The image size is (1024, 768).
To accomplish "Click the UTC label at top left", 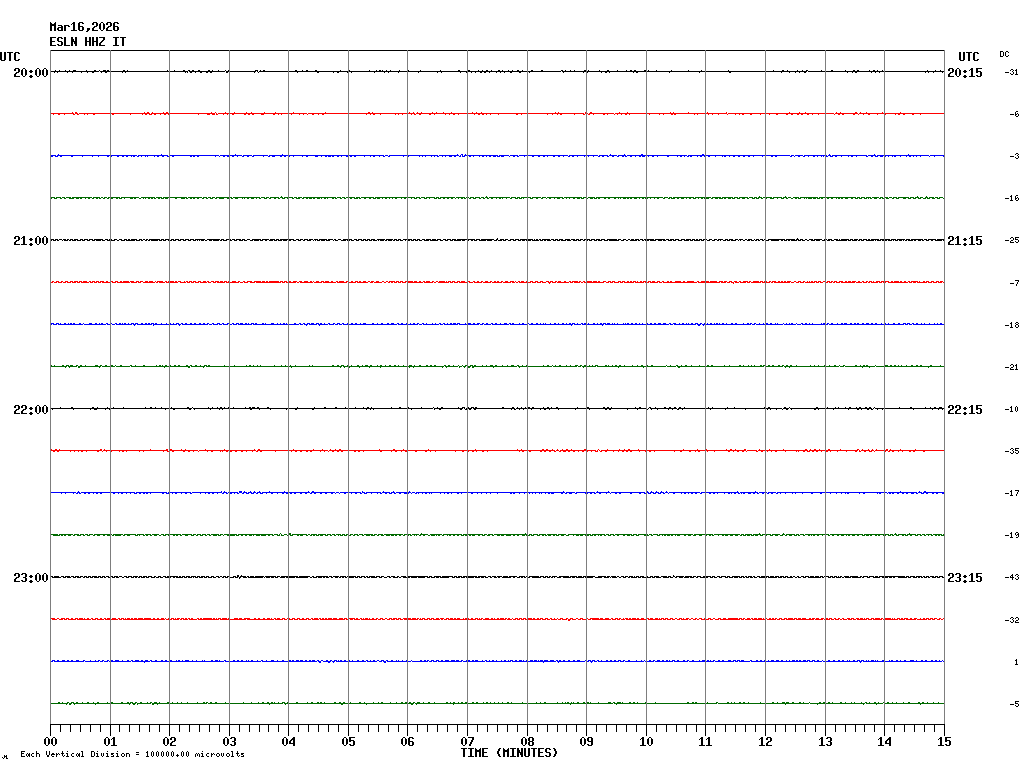I will [x=10, y=57].
